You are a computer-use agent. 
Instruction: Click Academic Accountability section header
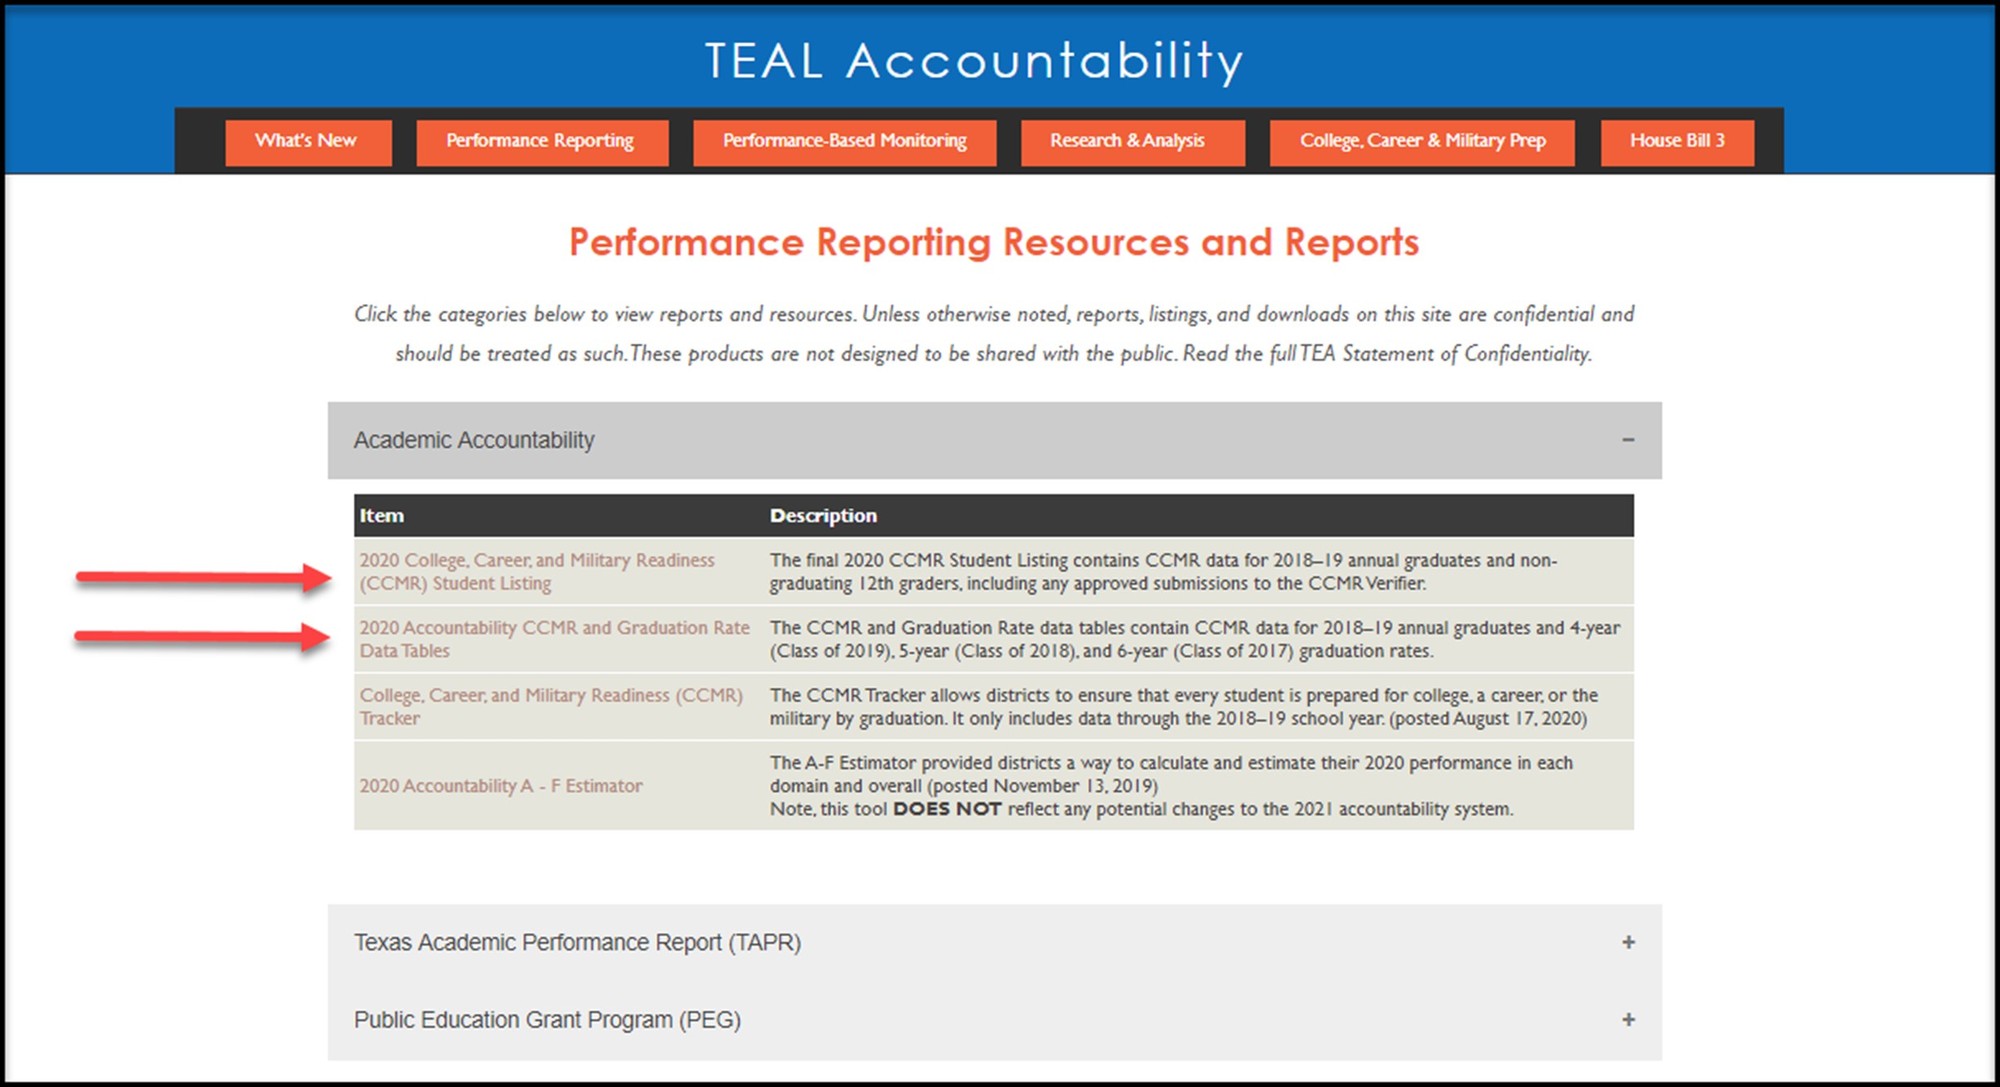pyautogui.click(x=474, y=440)
